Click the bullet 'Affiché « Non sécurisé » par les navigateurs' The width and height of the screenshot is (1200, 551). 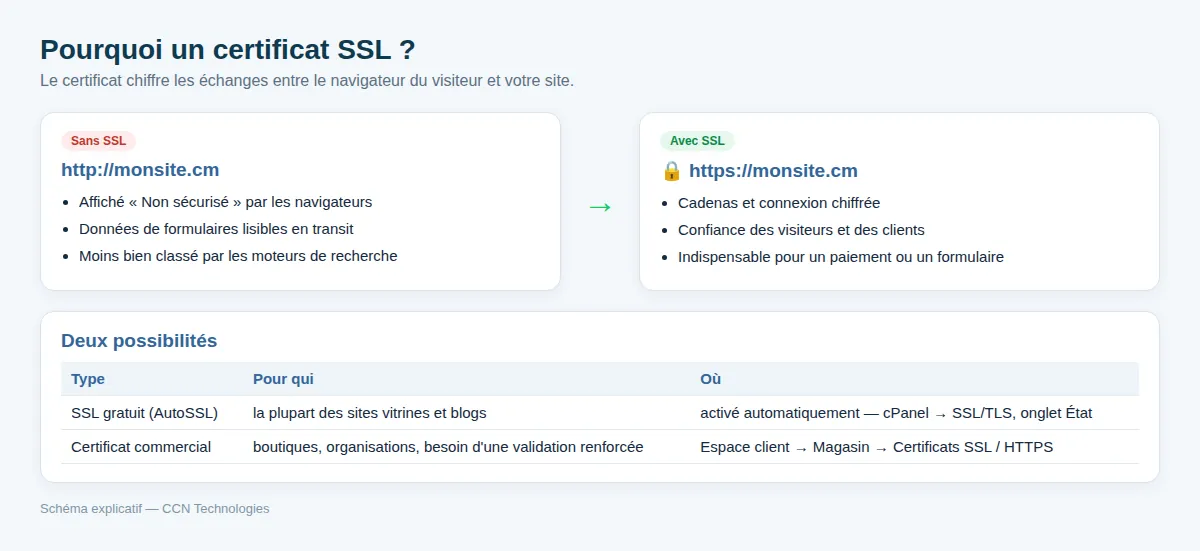click(x=225, y=202)
